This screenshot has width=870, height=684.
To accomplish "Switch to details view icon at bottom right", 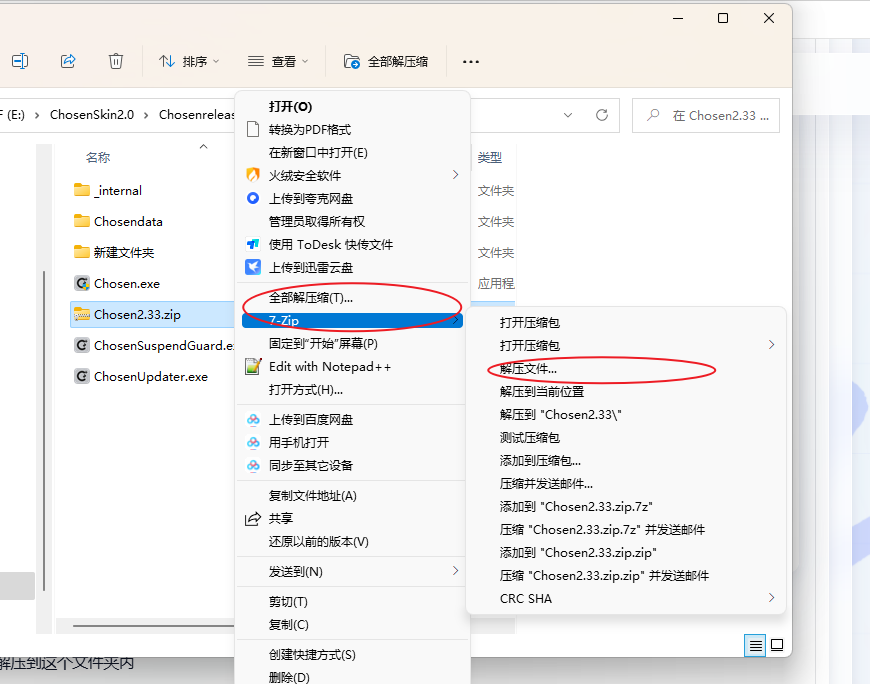I will [x=755, y=645].
